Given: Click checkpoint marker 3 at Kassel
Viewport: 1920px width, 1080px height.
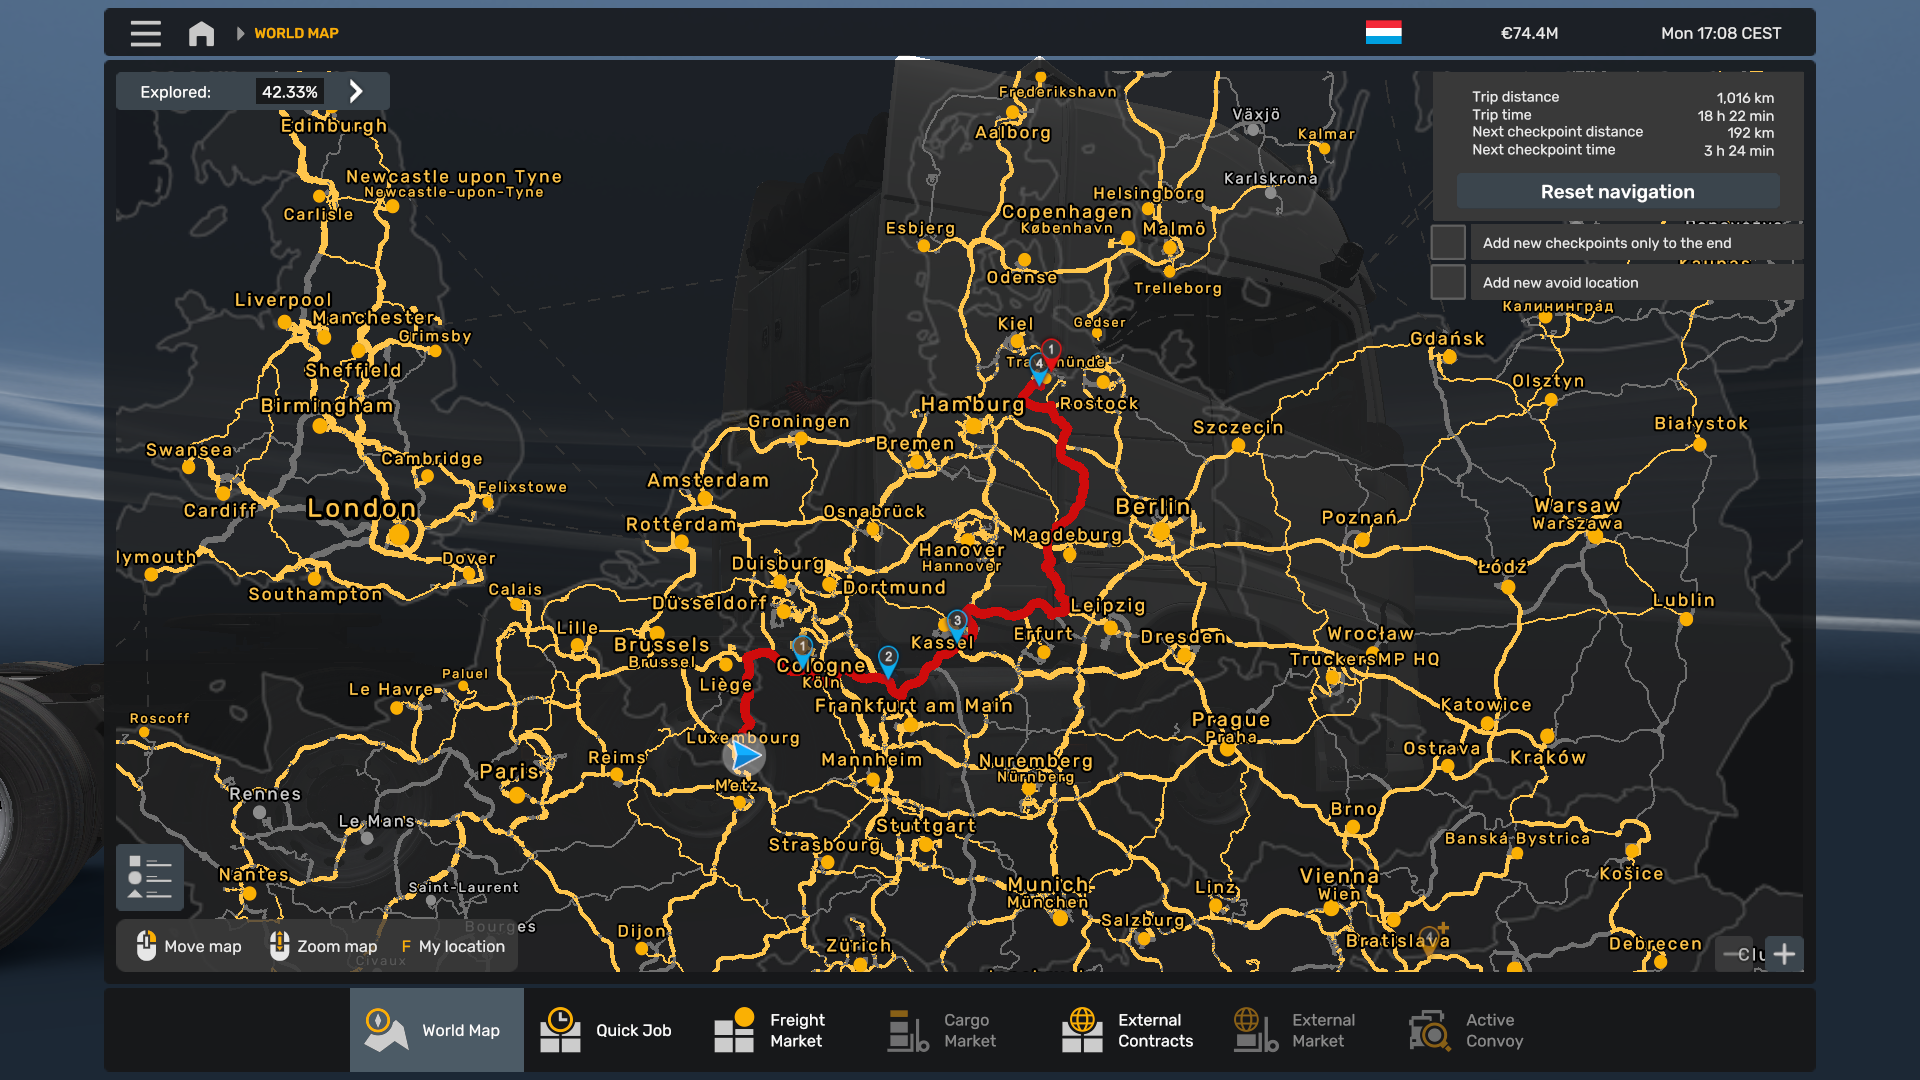Looking at the screenshot, I should (x=957, y=622).
